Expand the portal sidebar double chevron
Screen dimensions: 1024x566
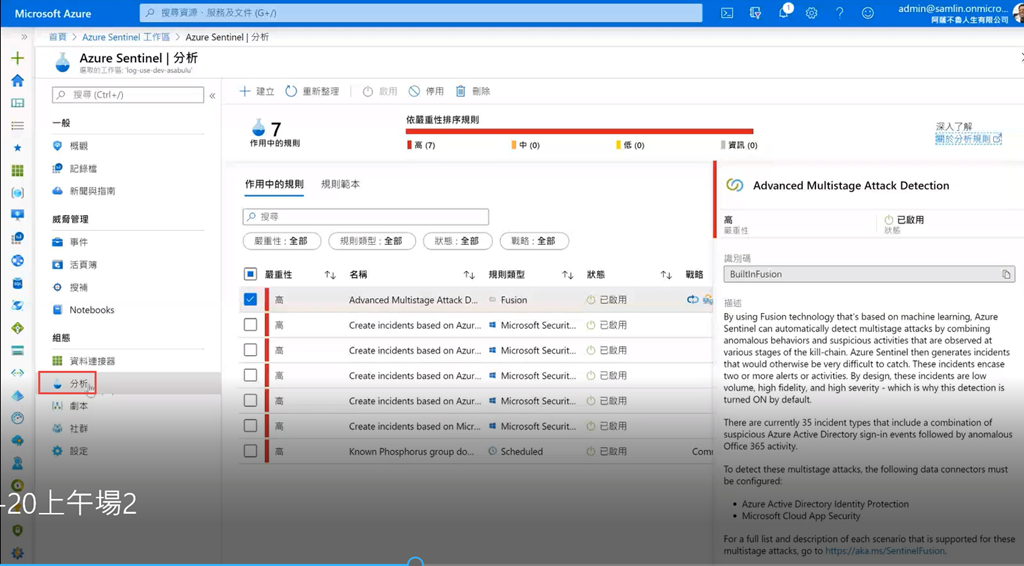tap(24, 37)
